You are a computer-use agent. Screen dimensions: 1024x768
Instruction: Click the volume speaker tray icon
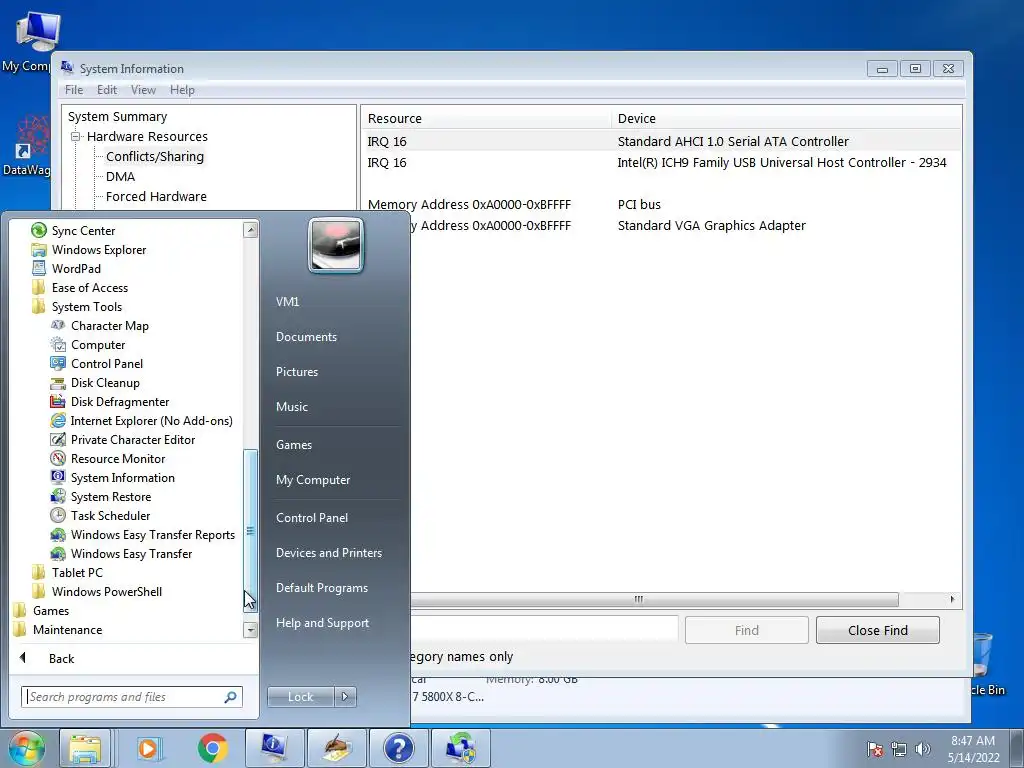coord(923,749)
